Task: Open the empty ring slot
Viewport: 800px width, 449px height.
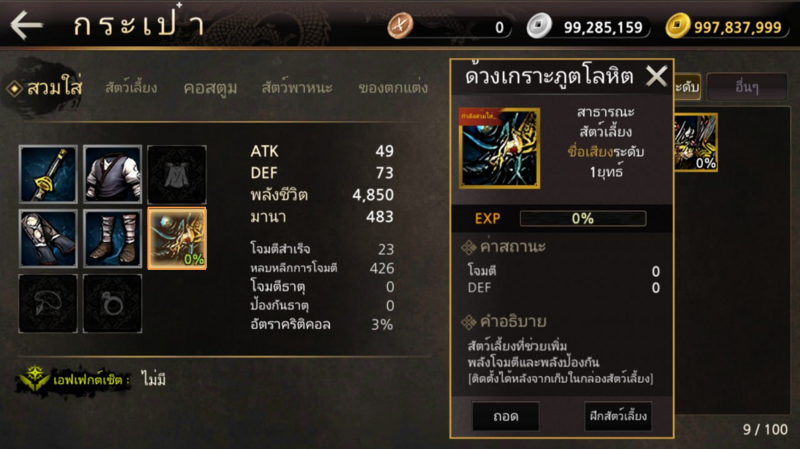Action: pos(112,304)
